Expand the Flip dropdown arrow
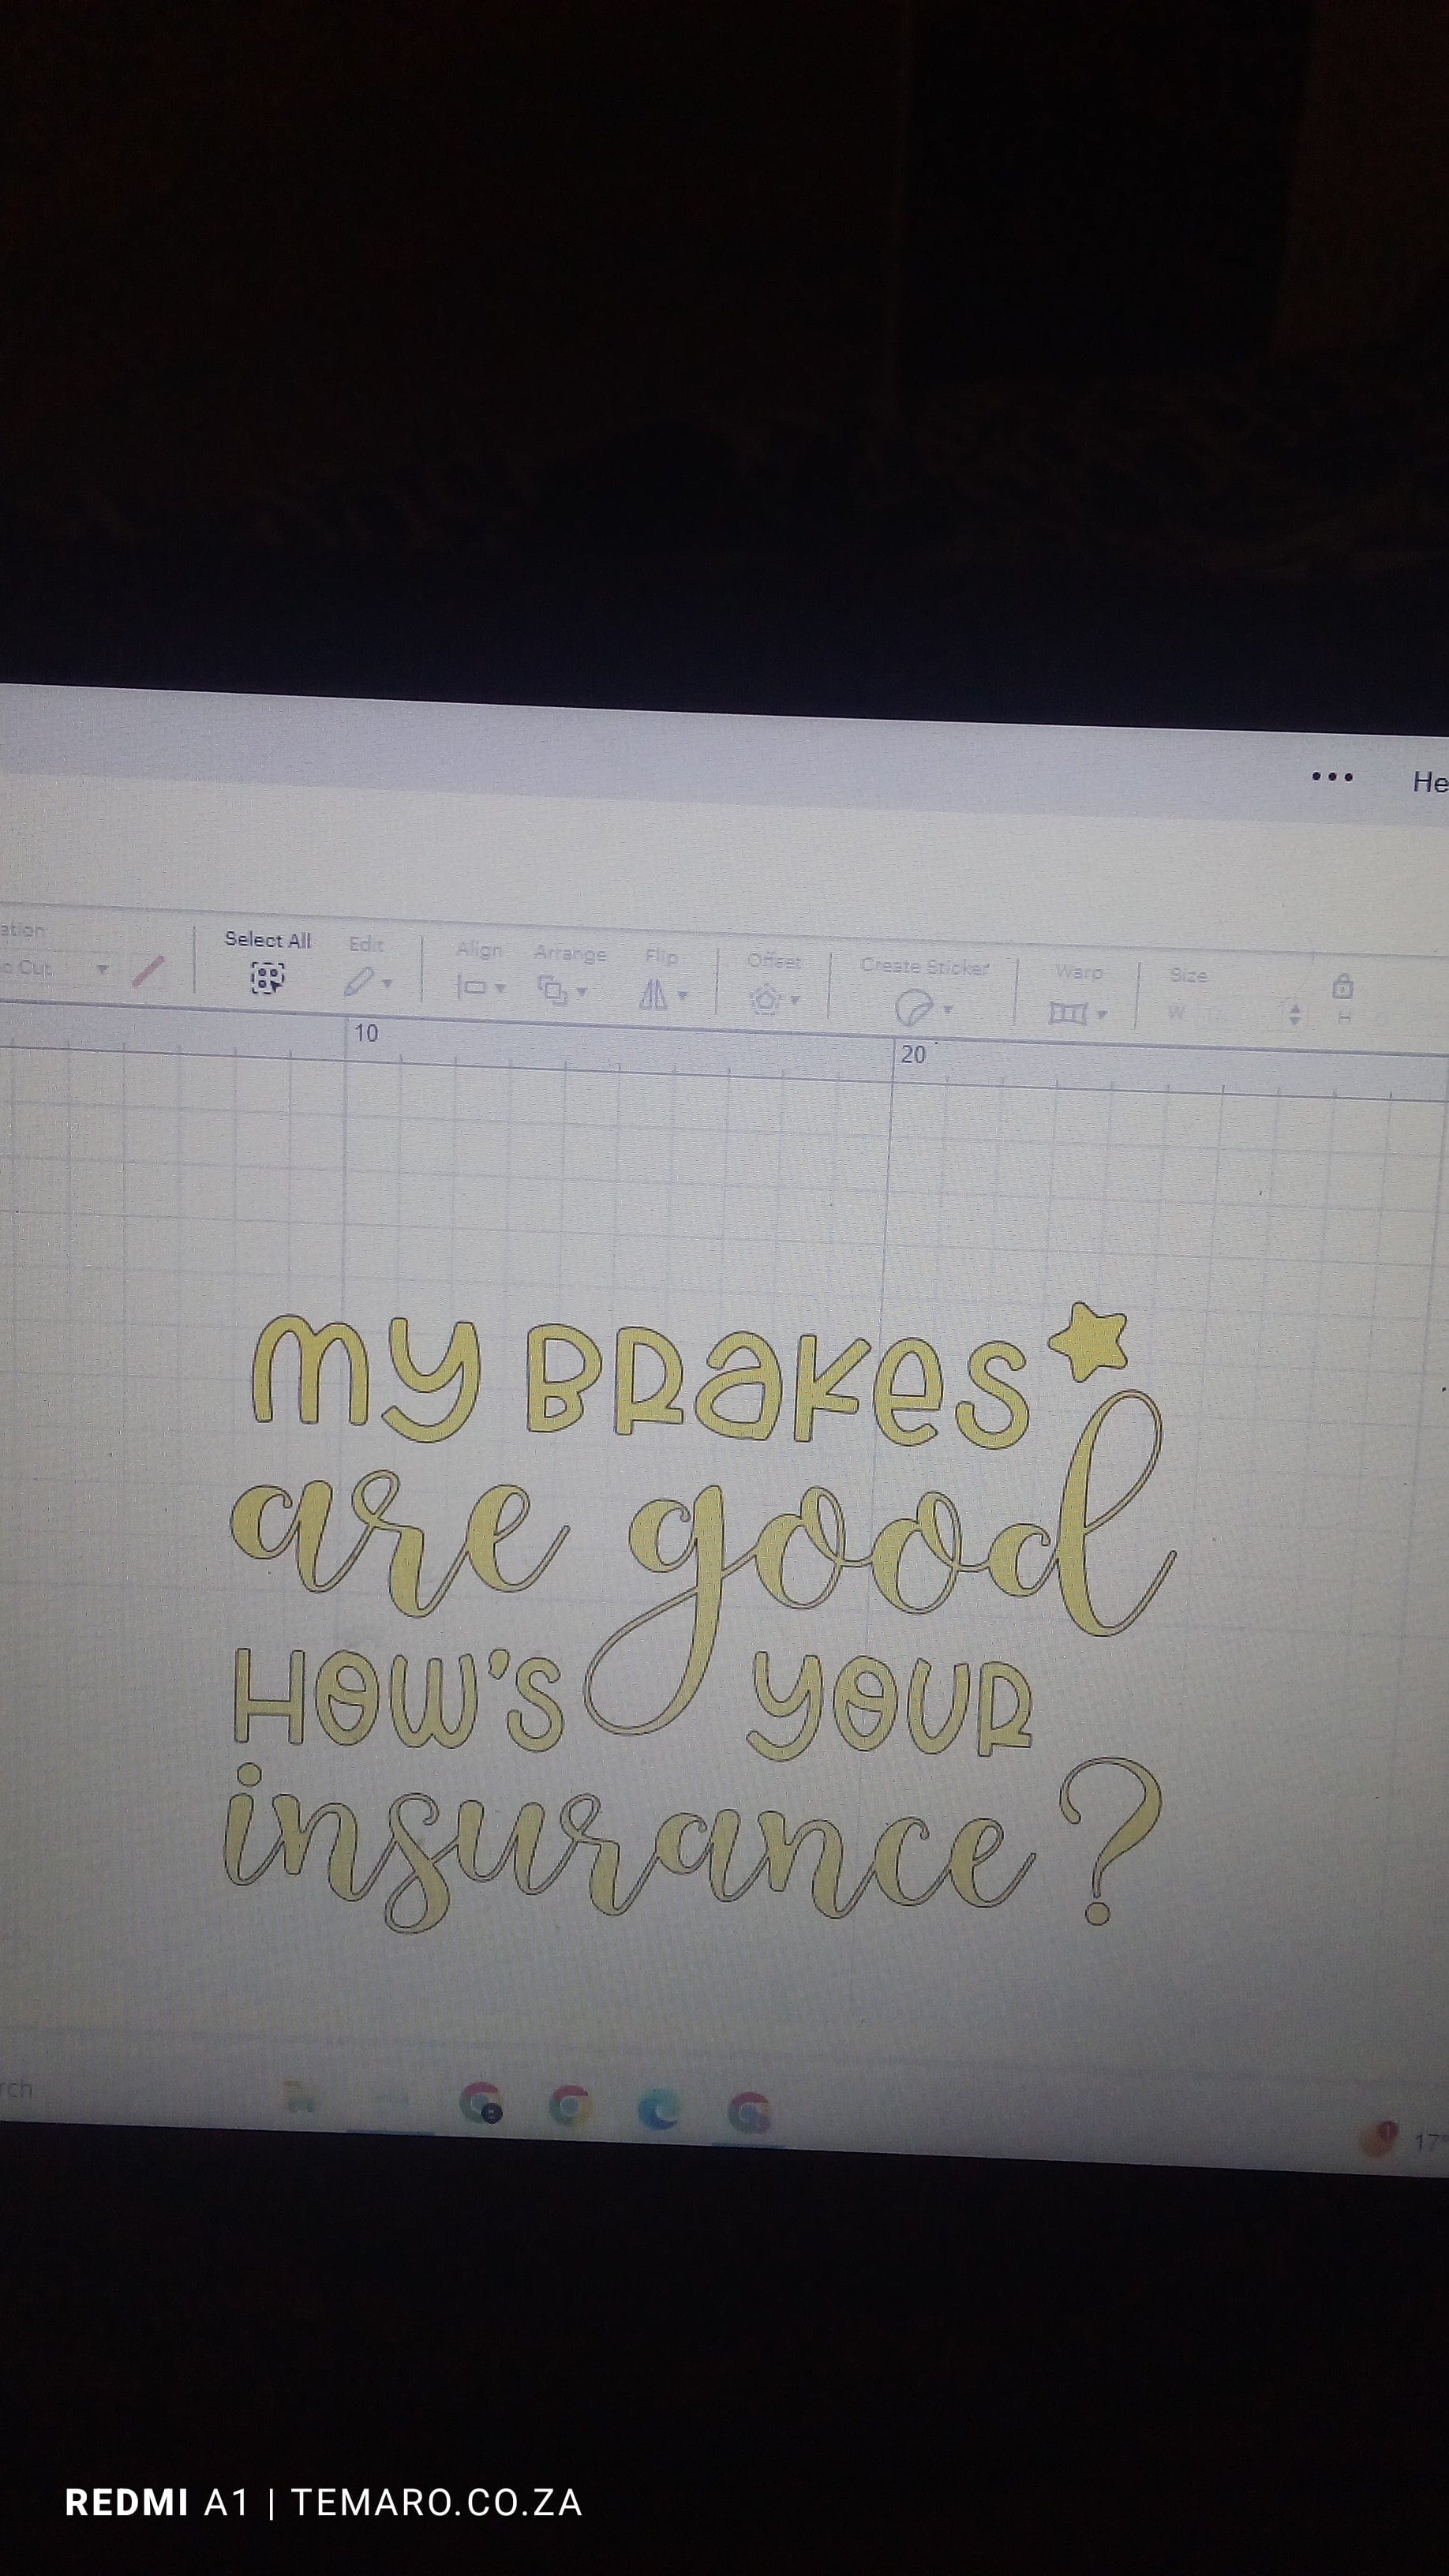This screenshot has width=1449, height=2576. coord(683,996)
